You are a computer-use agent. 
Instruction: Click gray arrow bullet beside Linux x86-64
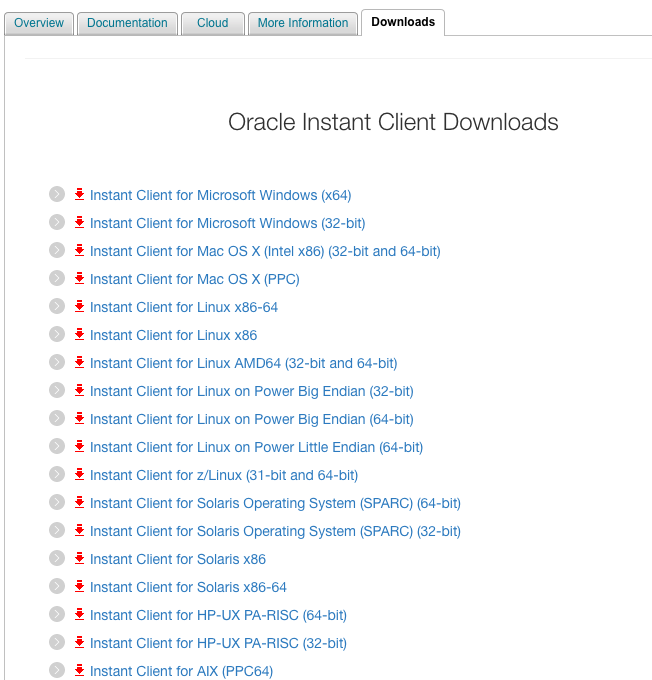pyautogui.click(x=57, y=306)
